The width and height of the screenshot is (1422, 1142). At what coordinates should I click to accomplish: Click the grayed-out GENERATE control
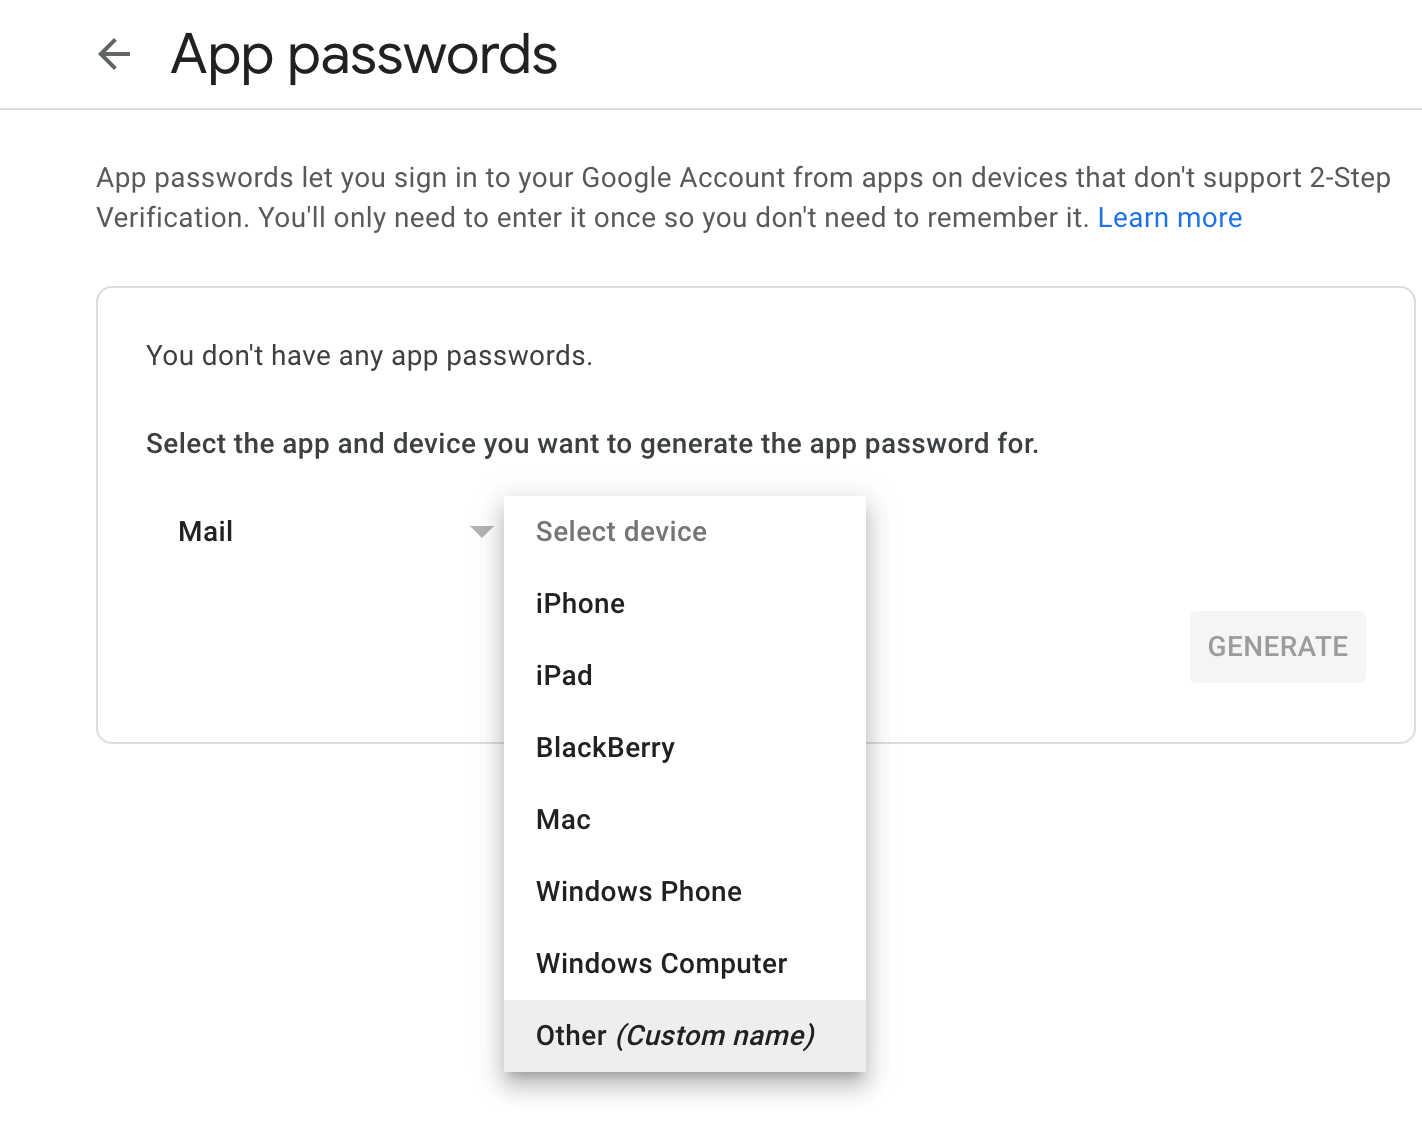(x=1277, y=646)
